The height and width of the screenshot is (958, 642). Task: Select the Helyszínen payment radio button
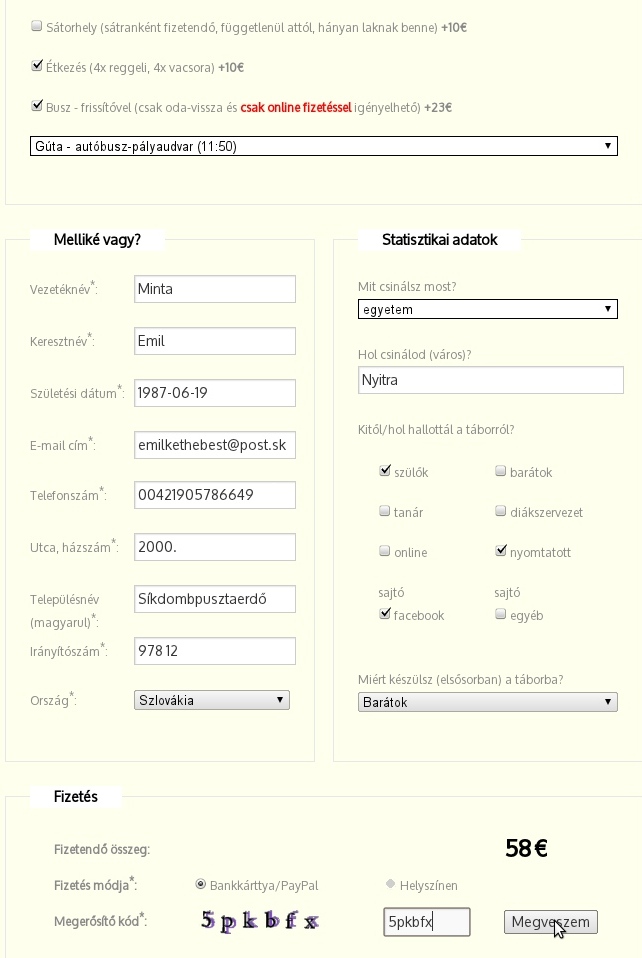(x=390, y=884)
